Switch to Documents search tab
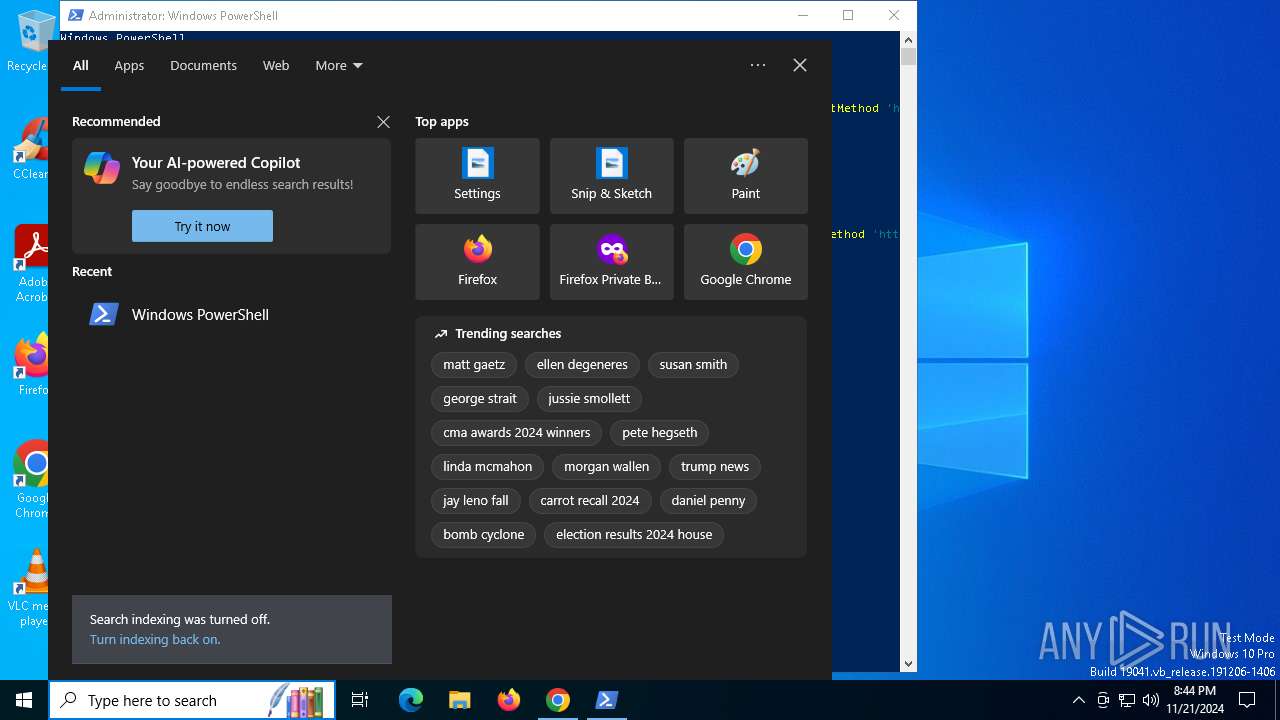 (203, 65)
